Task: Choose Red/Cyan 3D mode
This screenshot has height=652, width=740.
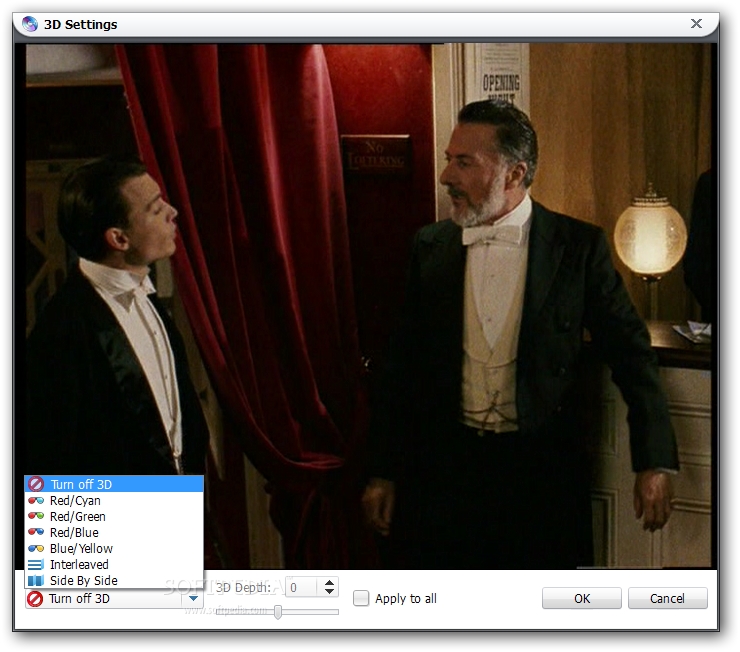Action: coord(114,500)
